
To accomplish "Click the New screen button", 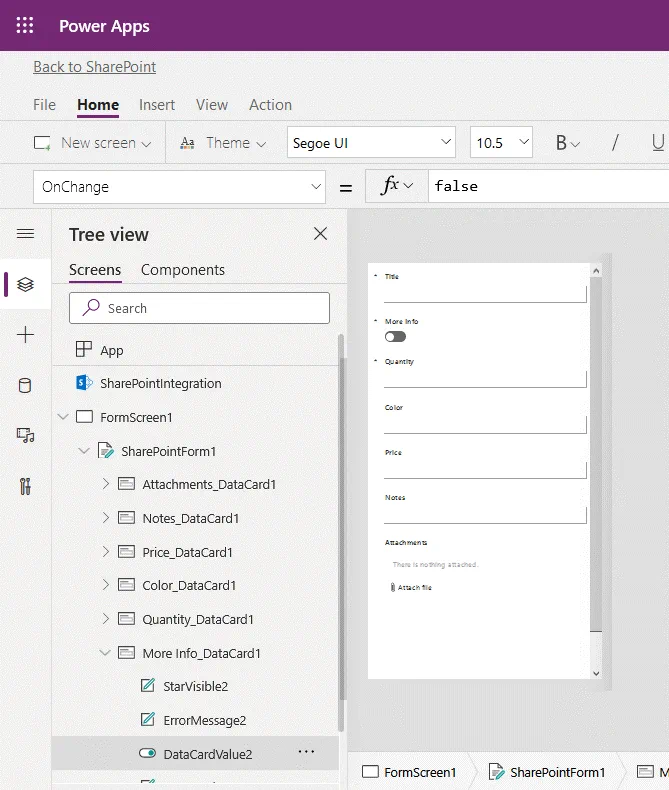I will (93, 143).
